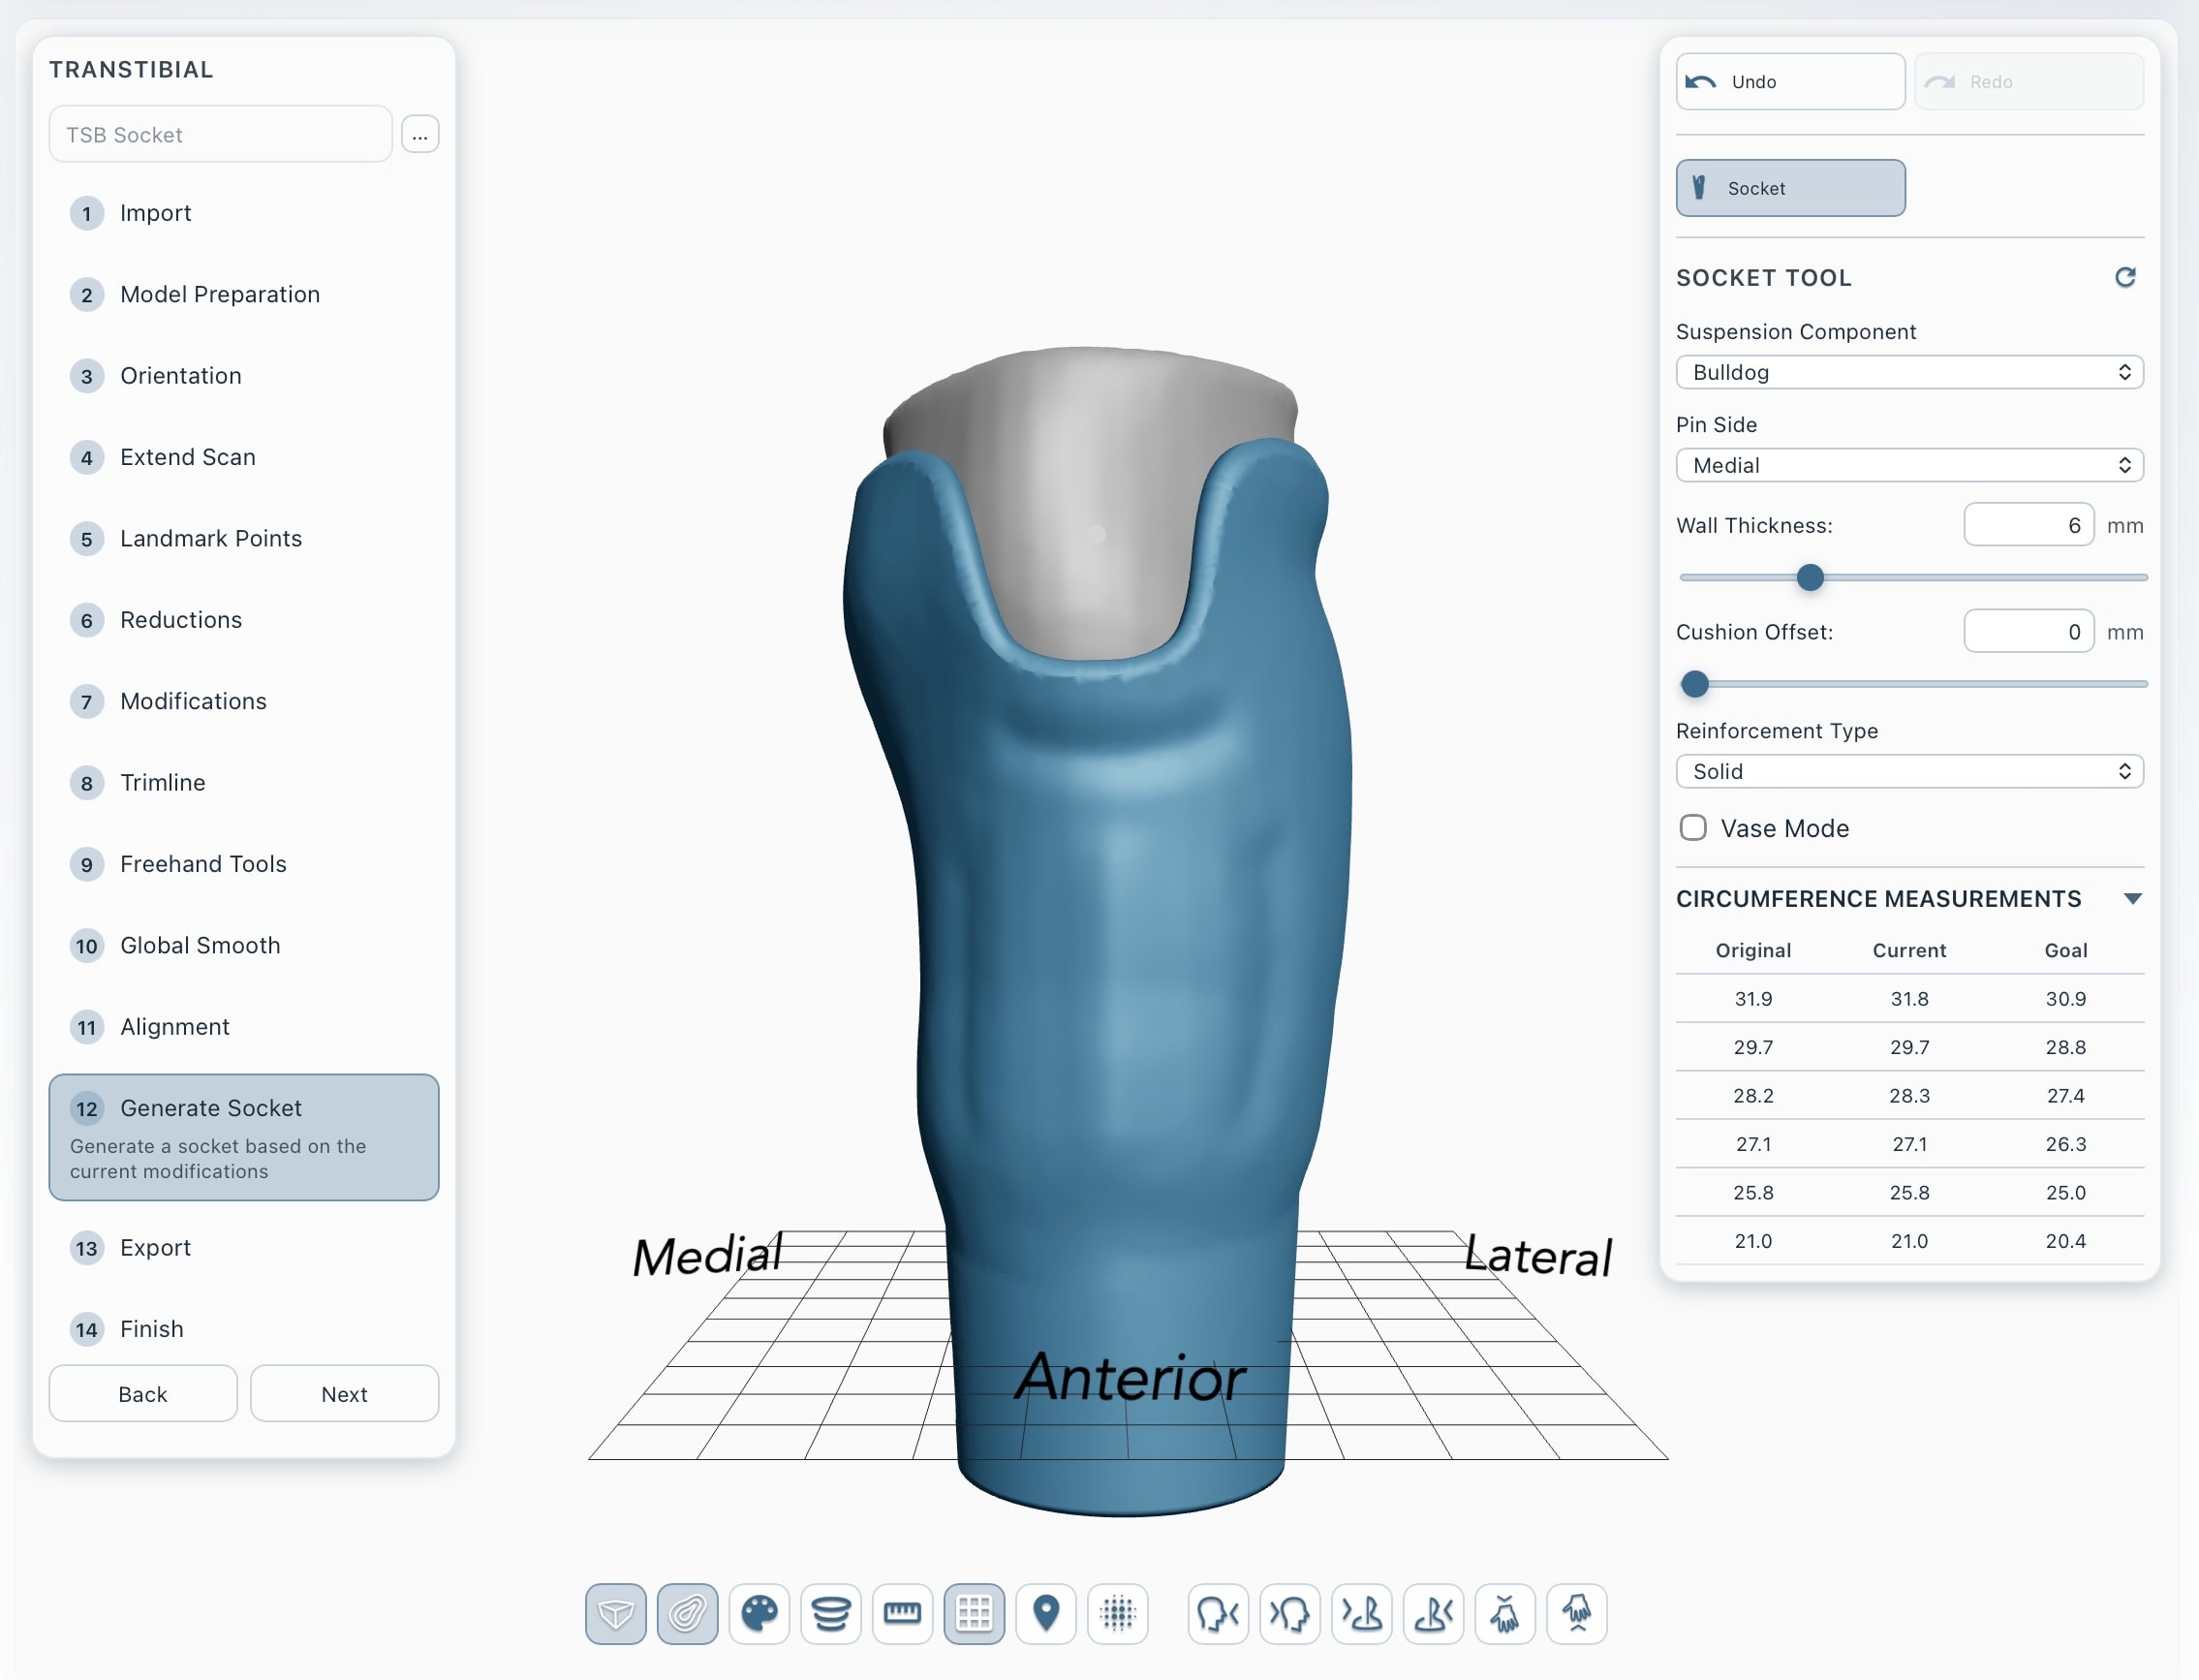
Task: Click the stacked layers slices icon
Action: (831, 1613)
